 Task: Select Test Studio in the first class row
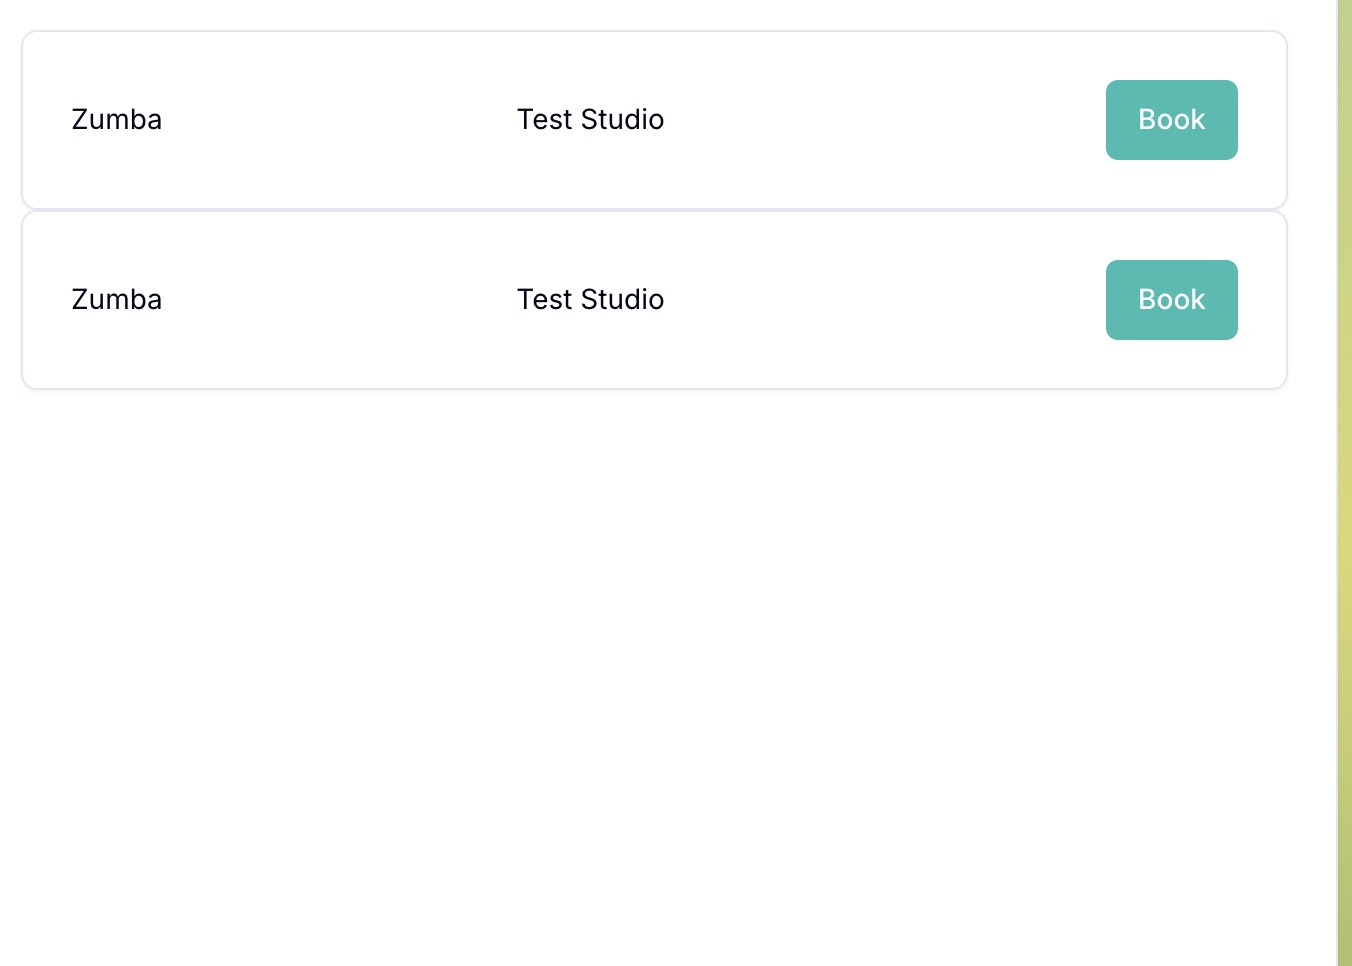pyautogui.click(x=590, y=120)
